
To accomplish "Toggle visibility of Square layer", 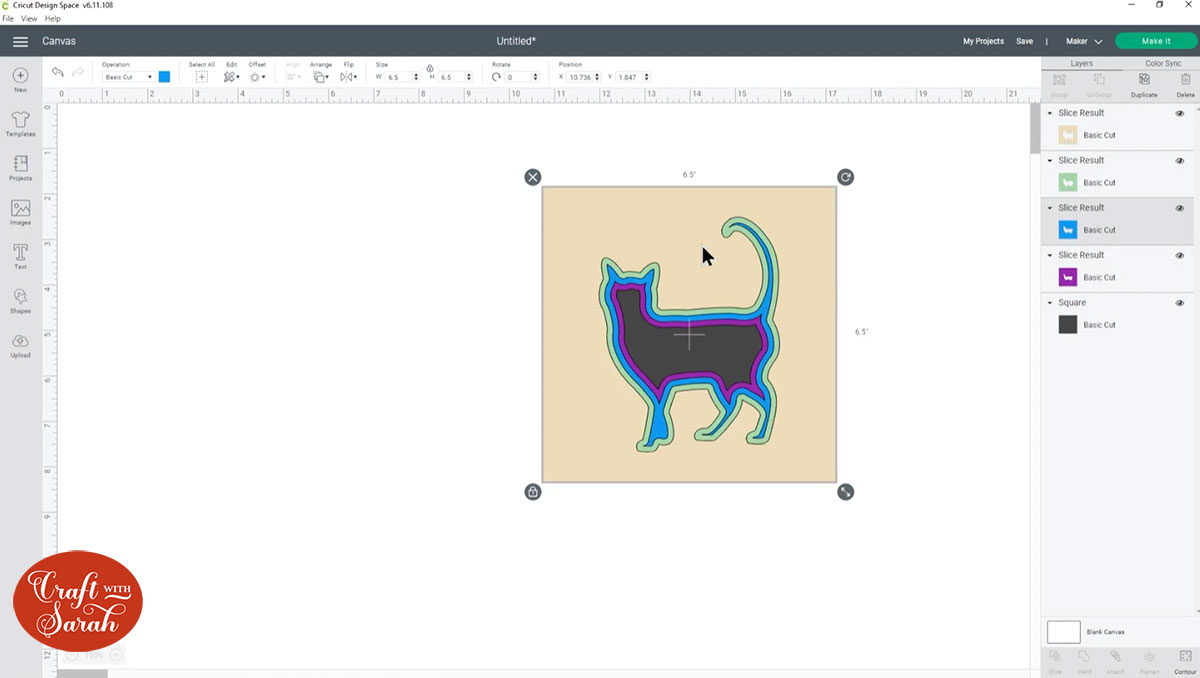I will tap(1180, 303).
